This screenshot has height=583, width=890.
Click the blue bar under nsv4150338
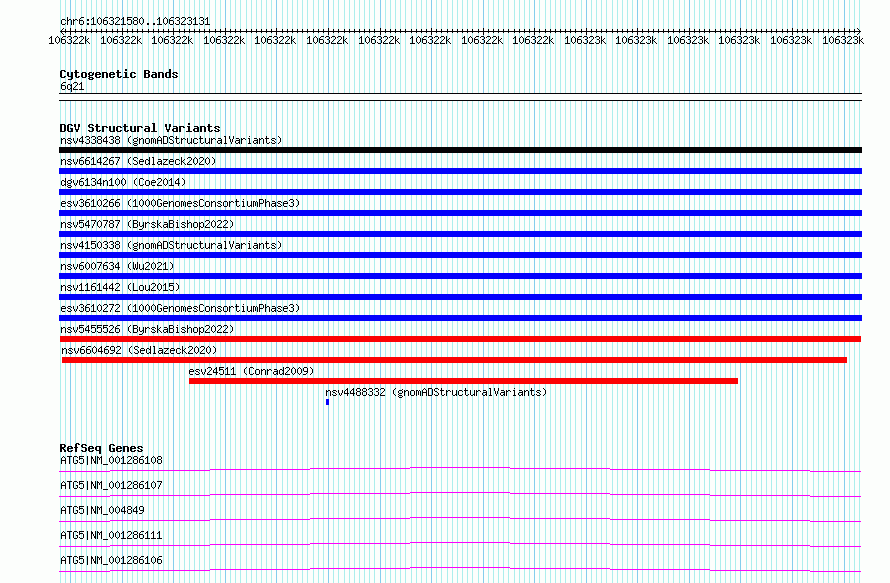point(460,255)
